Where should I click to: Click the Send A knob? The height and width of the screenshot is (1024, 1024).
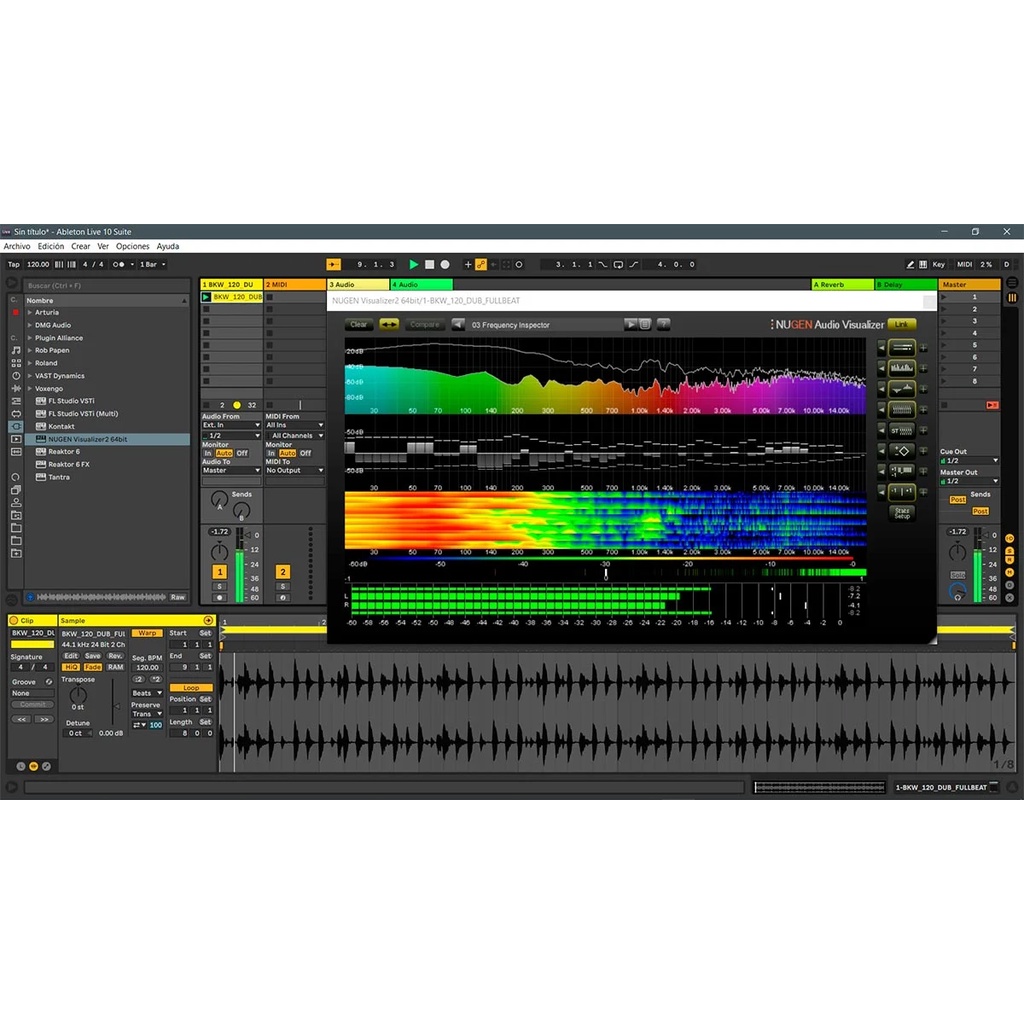tap(219, 501)
